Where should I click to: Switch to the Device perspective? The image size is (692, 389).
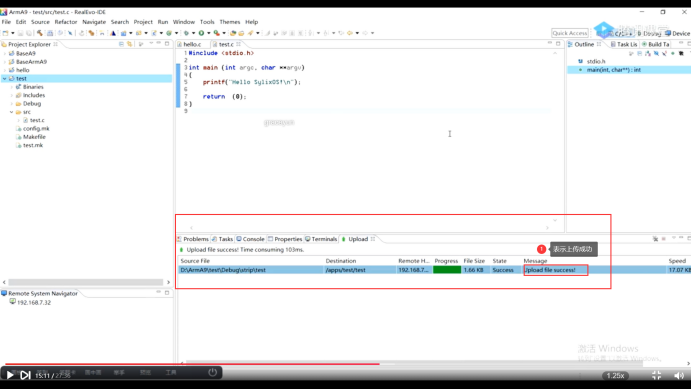(677, 33)
